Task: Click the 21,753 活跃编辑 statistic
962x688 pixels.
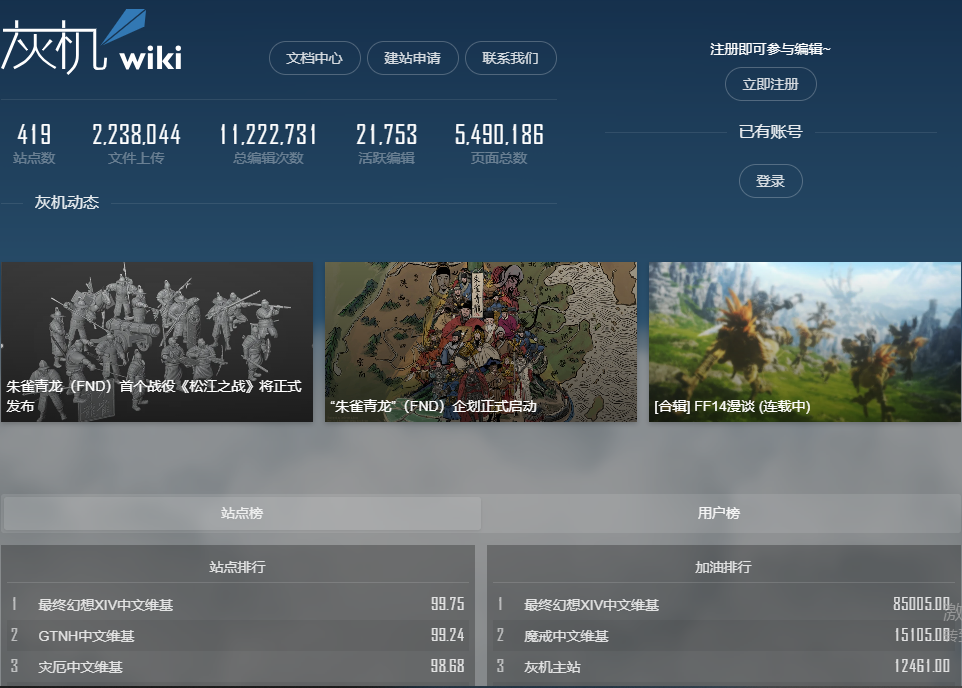Action: point(387,144)
